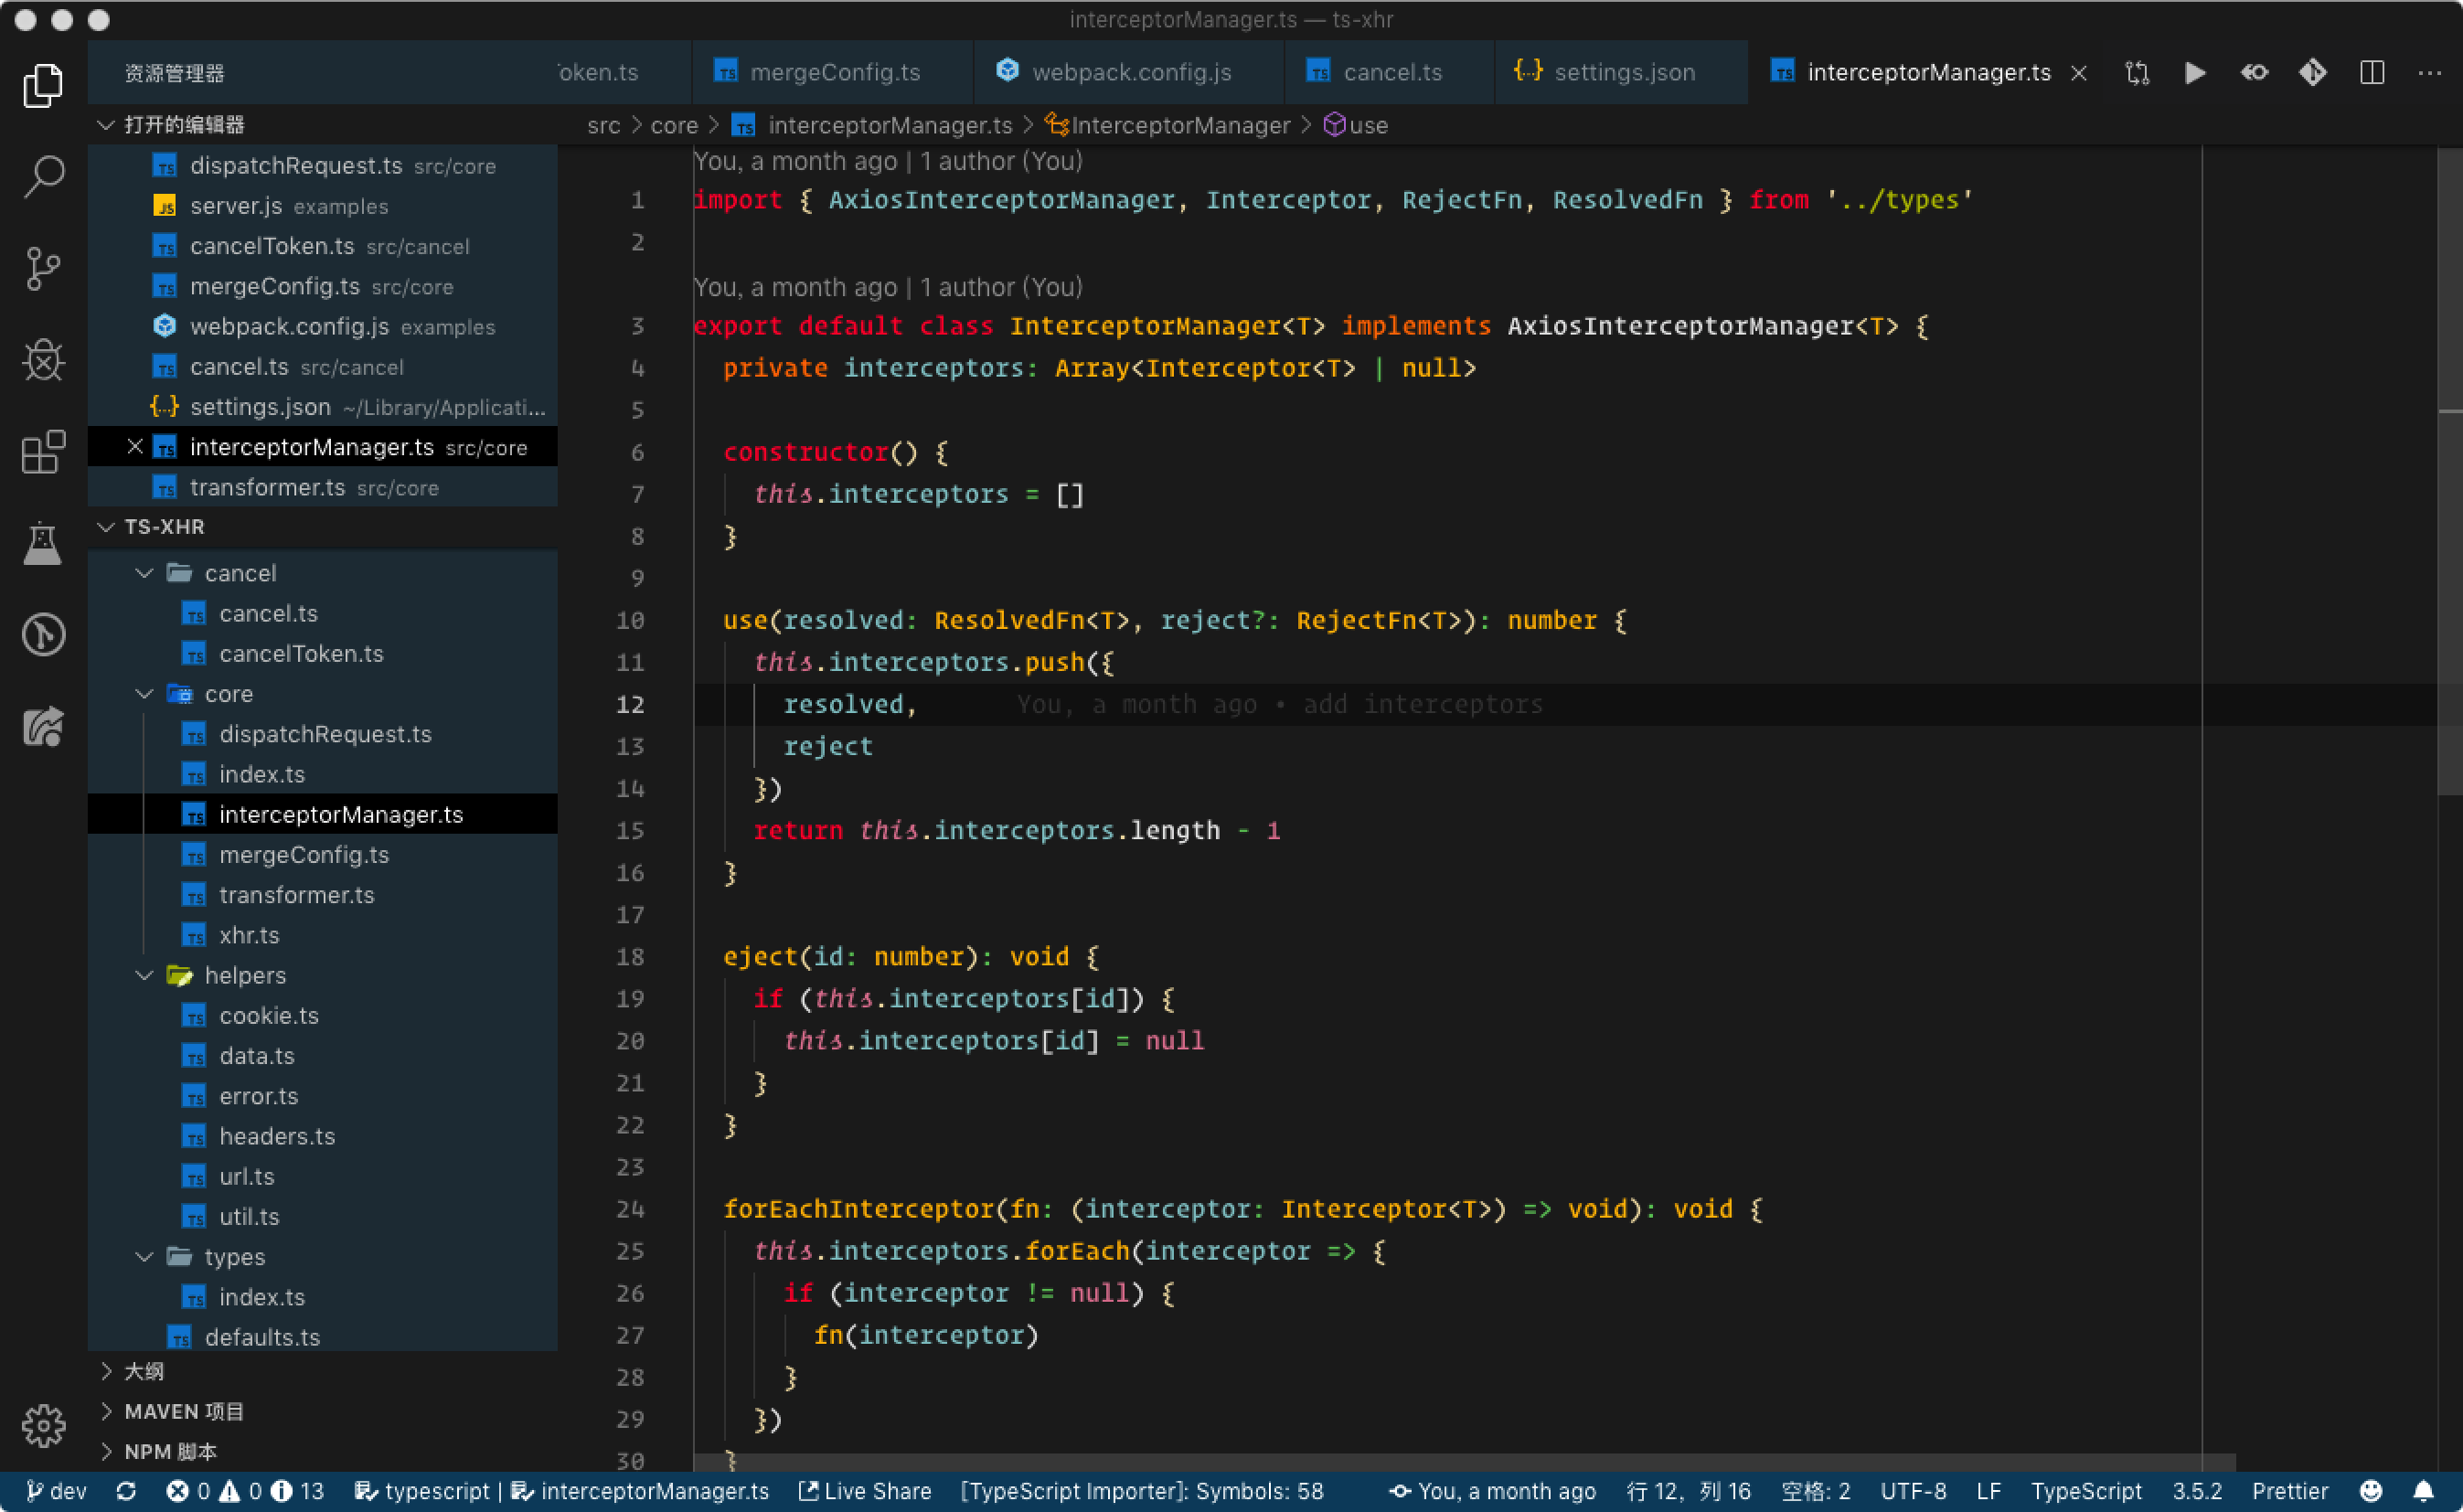This screenshot has height=1512, width=2463.
Task: Switch to the settings.json tab
Action: point(1623,73)
